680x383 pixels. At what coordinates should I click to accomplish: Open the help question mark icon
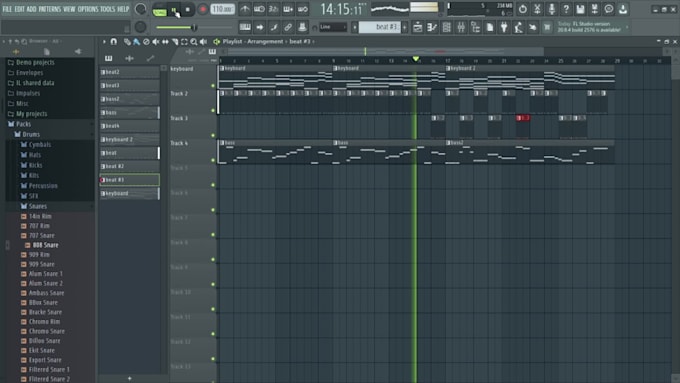(x=566, y=9)
